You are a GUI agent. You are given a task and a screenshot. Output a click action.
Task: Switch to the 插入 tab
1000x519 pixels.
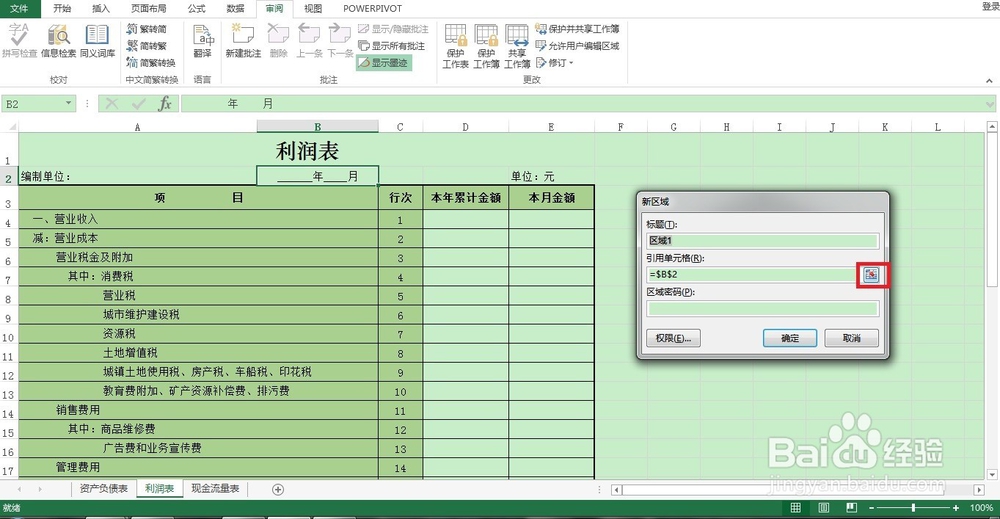101,8
